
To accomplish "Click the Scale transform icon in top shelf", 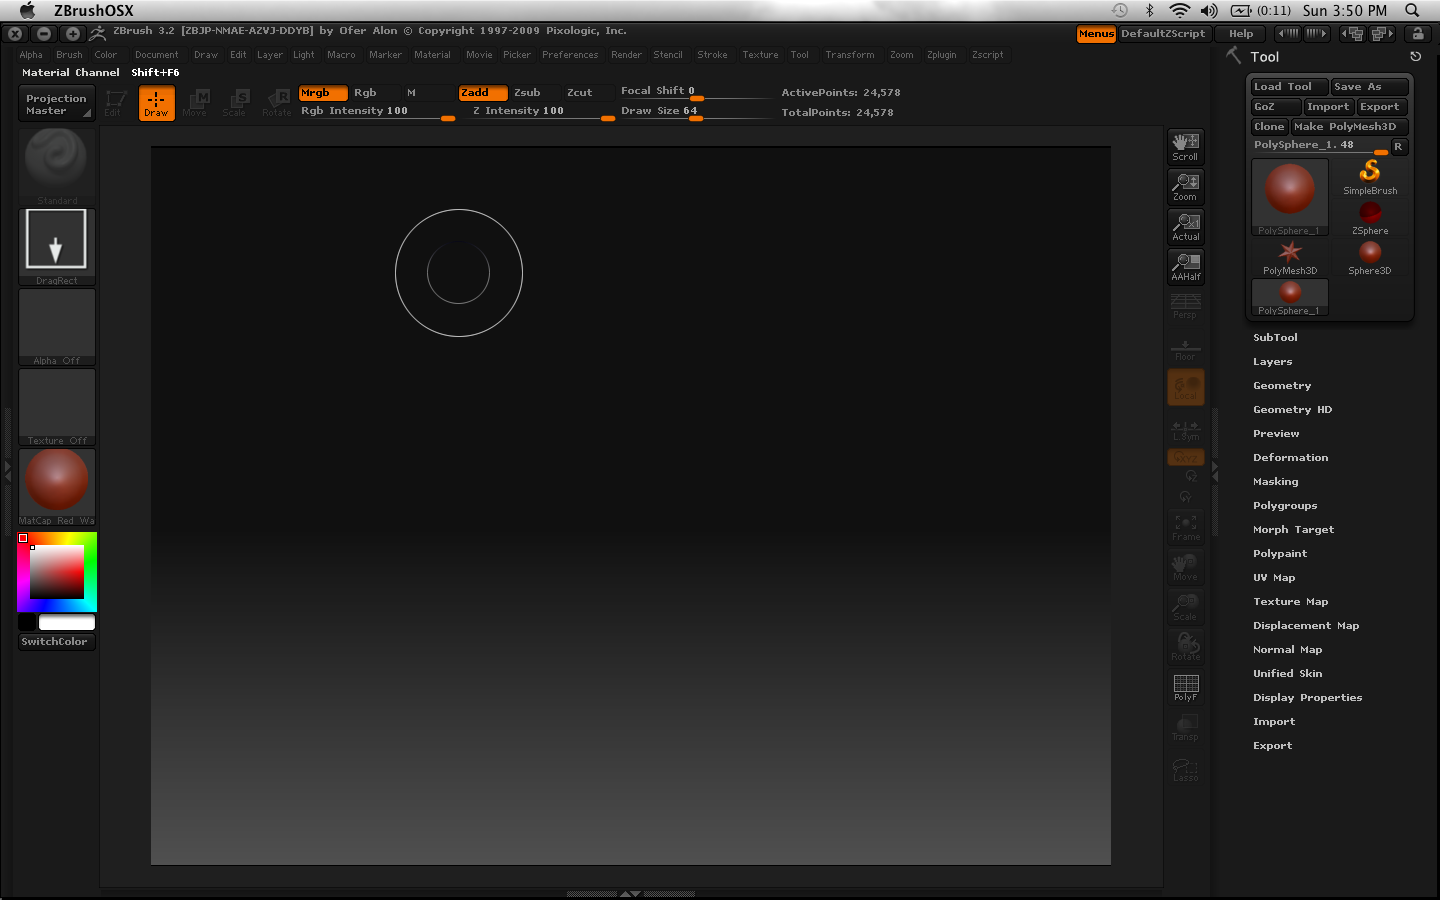I will click(236, 103).
